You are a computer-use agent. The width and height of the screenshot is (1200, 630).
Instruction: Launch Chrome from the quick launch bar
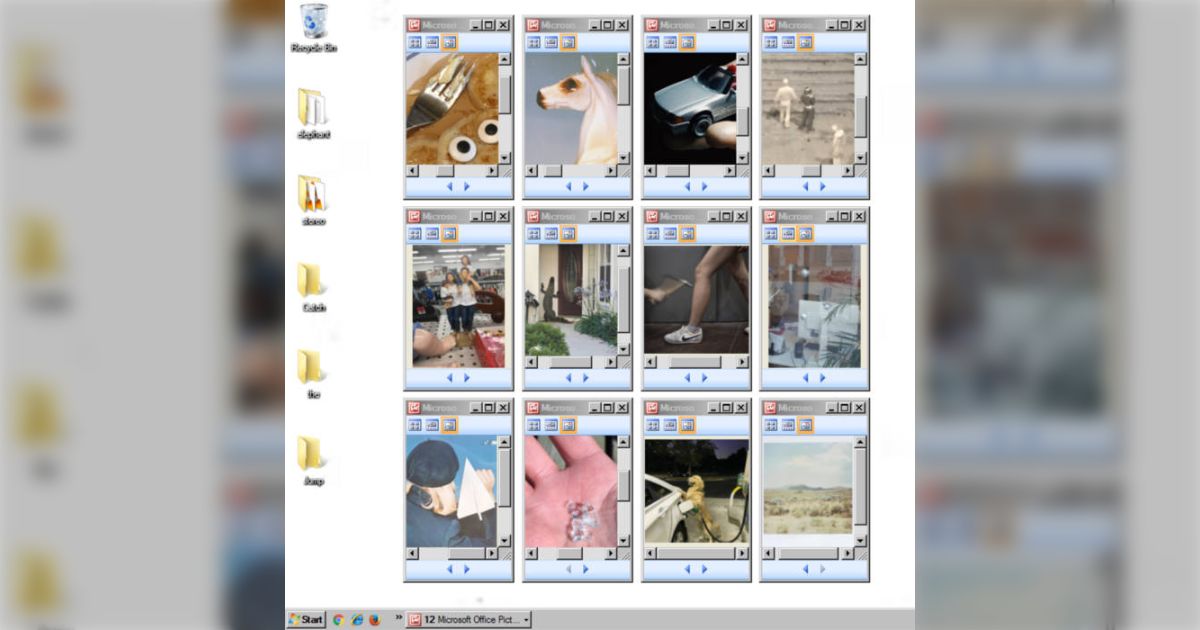338,620
